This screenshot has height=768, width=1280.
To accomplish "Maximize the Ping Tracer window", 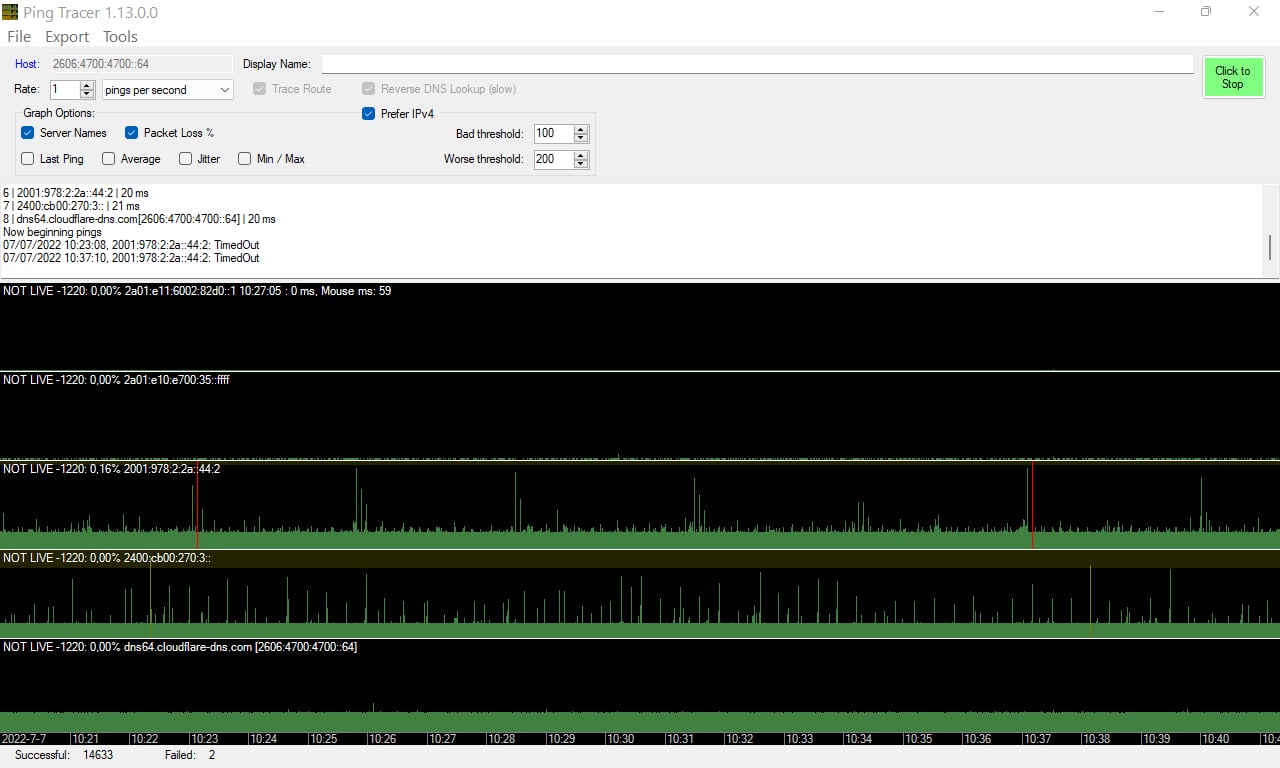I will coord(1206,12).
